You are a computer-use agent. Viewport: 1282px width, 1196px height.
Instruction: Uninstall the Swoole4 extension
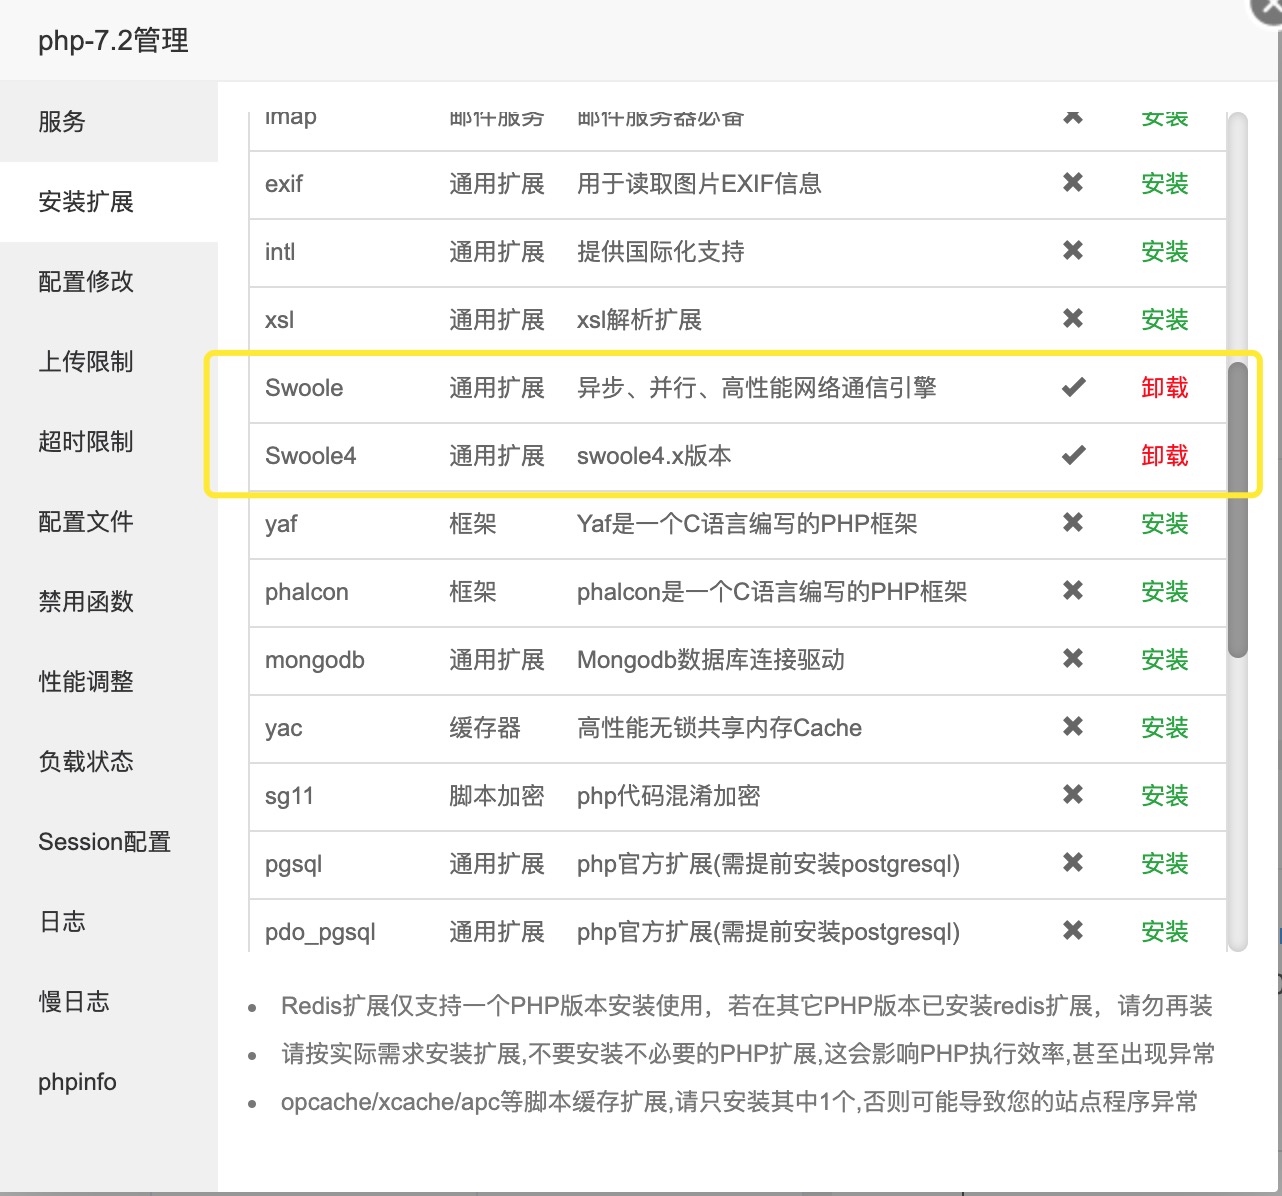click(x=1165, y=456)
